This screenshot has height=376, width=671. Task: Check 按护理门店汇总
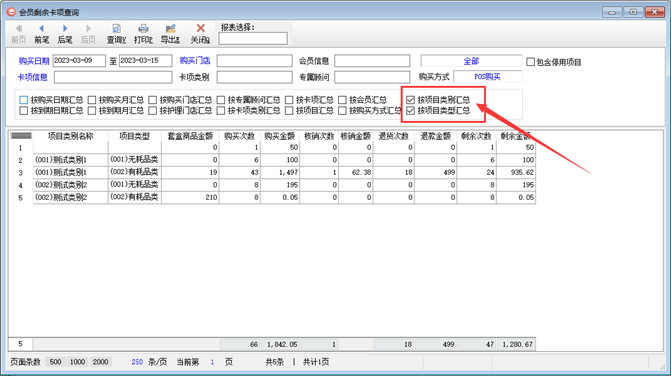[x=153, y=111]
